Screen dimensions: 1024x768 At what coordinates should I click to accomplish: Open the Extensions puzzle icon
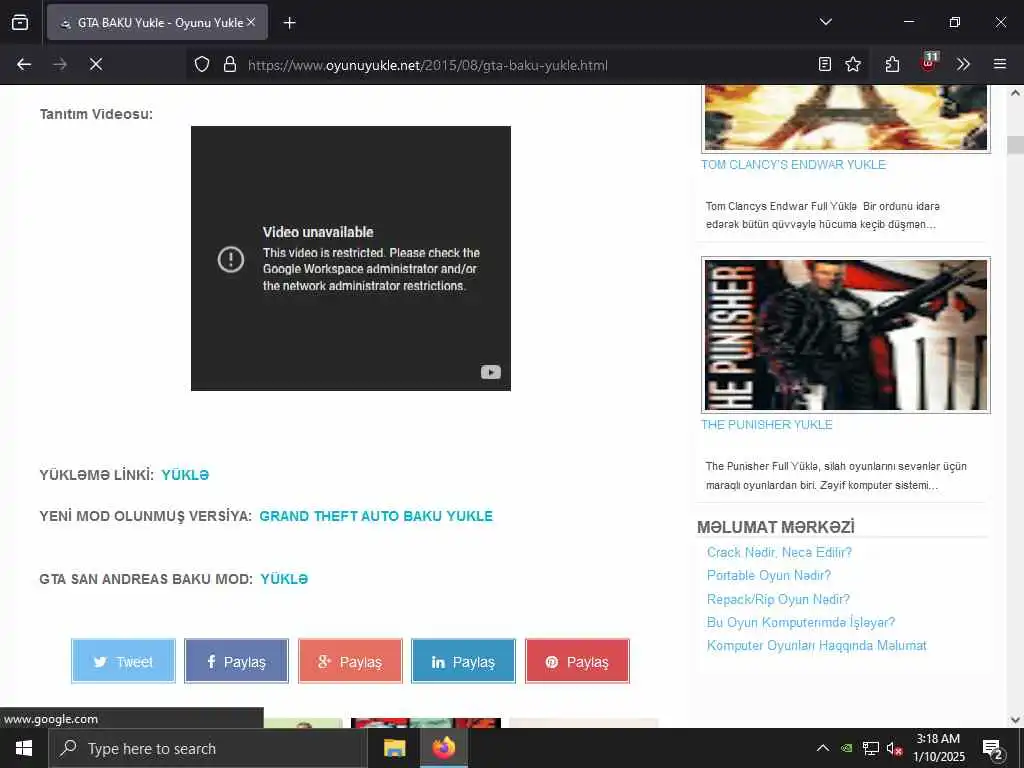[x=892, y=64]
